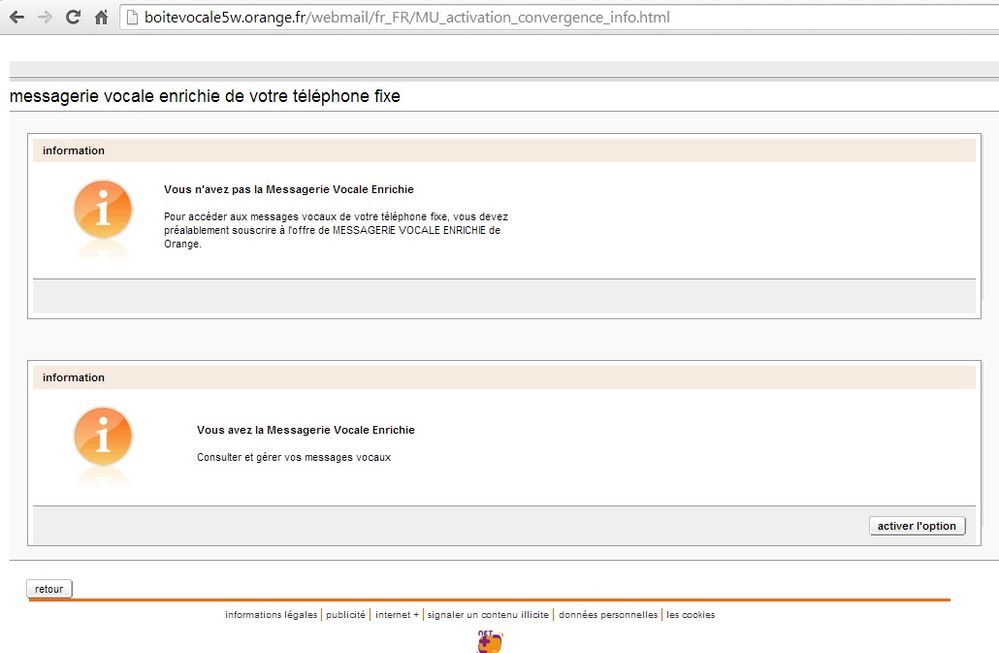
Task: Click the 'retour' button
Action: click(x=49, y=589)
